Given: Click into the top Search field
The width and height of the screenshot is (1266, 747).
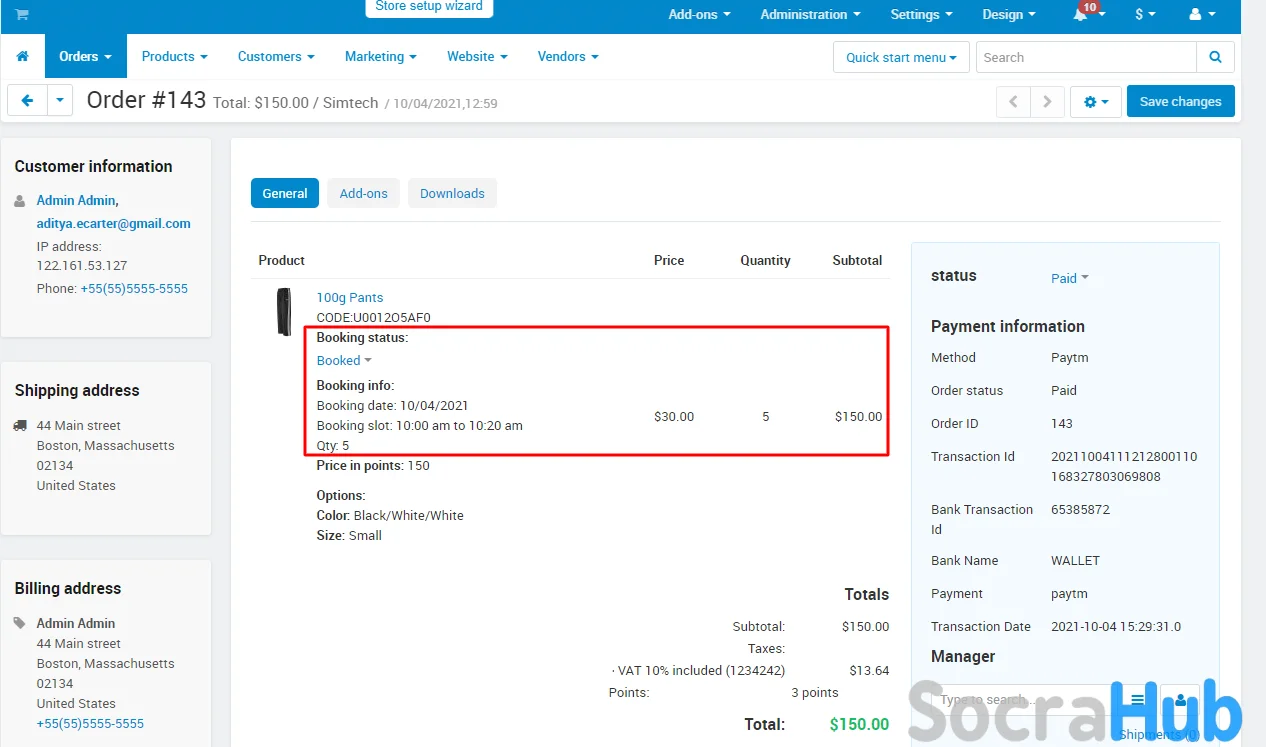Looking at the screenshot, I should click(x=1085, y=57).
